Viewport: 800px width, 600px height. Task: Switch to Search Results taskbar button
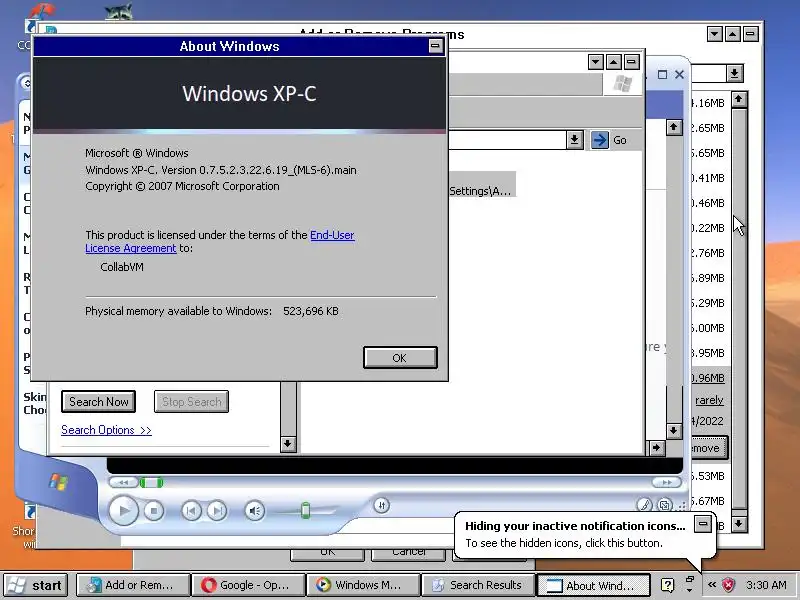click(479, 585)
